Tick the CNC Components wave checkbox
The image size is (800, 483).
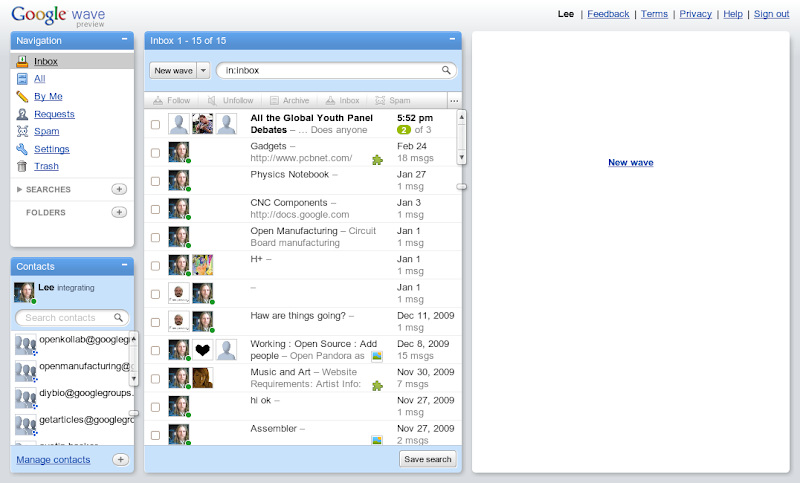pos(156,209)
